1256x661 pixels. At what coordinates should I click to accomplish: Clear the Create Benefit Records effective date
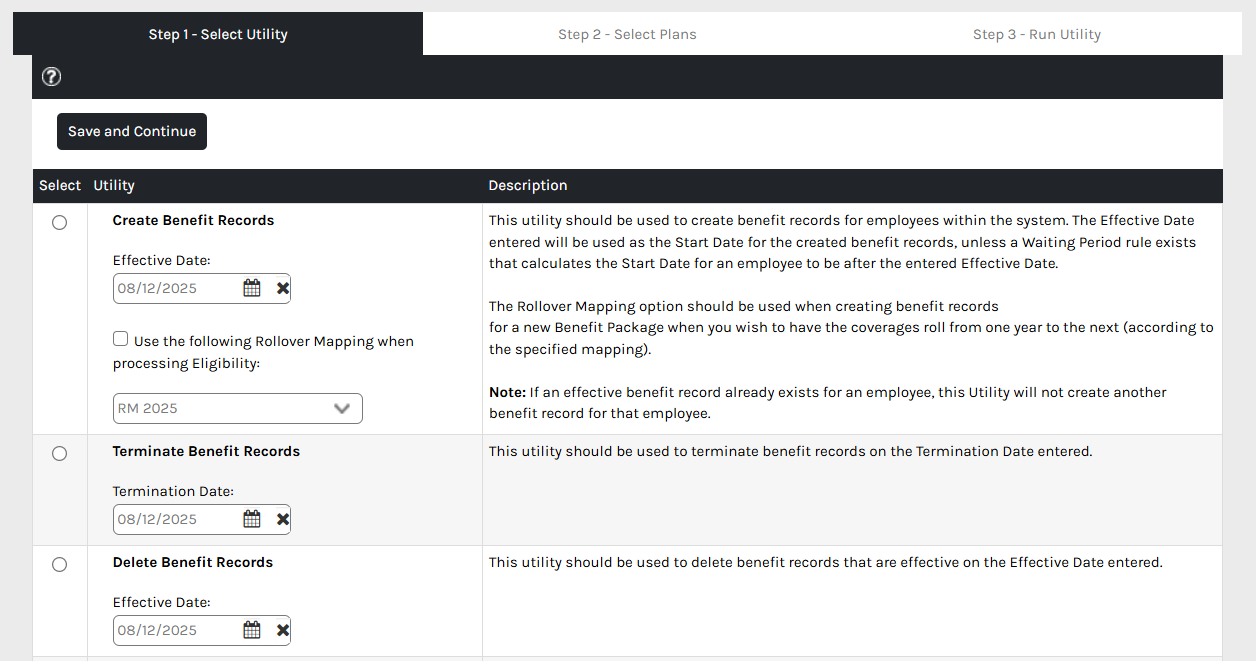pos(283,288)
